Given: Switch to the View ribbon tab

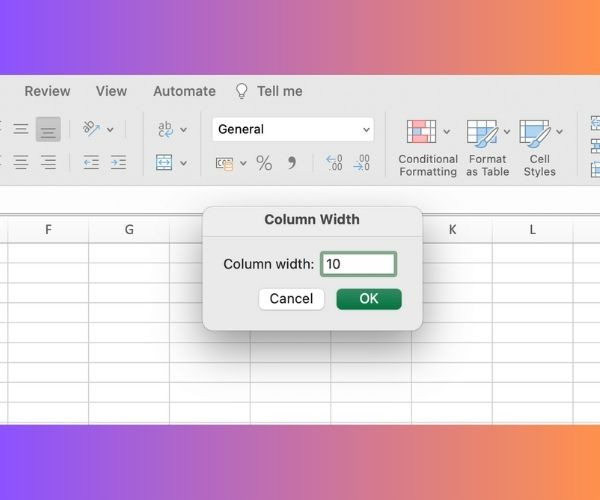Looking at the screenshot, I should pyautogui.click(x=111, y=91).
